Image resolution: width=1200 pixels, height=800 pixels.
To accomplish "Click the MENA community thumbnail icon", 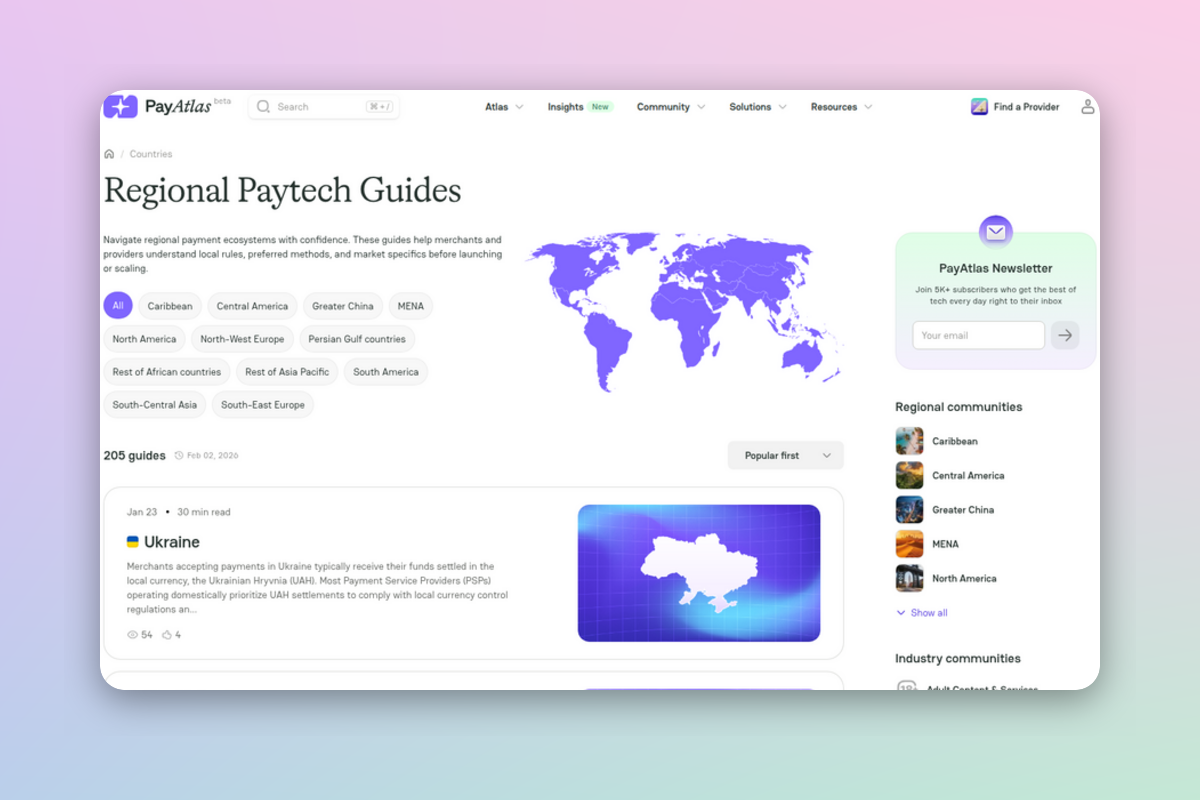I will point(909,544).
